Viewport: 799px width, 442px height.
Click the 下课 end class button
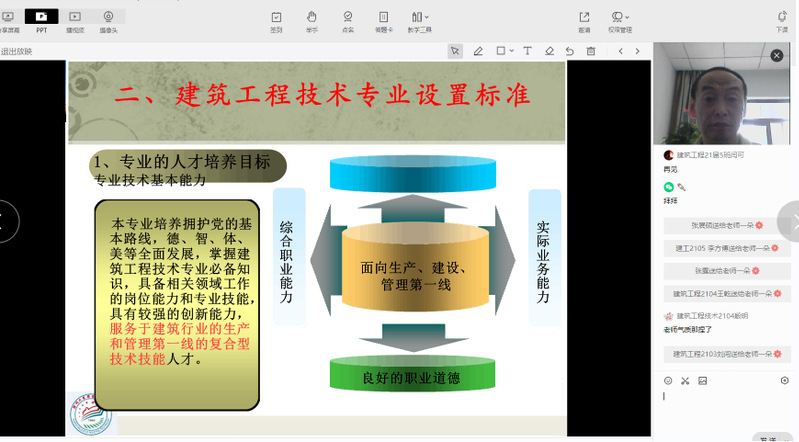click(782, 21)
